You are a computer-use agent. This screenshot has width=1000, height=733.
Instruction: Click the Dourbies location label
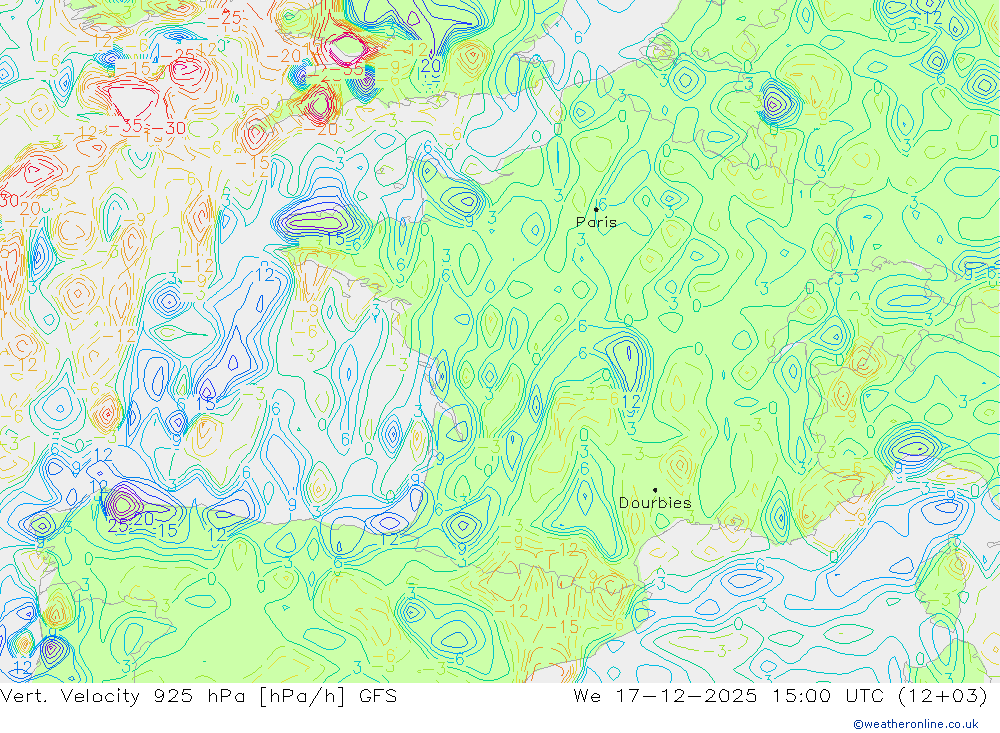pos(655,503)
